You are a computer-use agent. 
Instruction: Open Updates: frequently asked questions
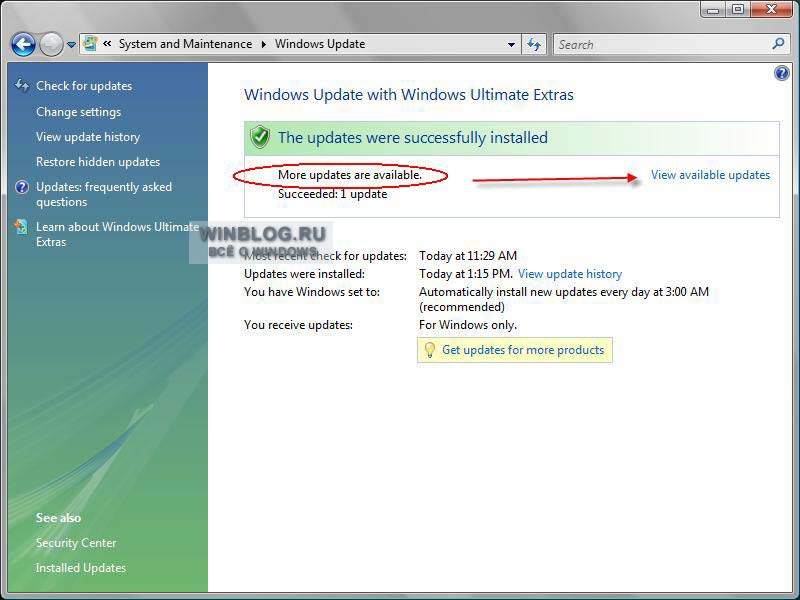click(x=104, y=194)
